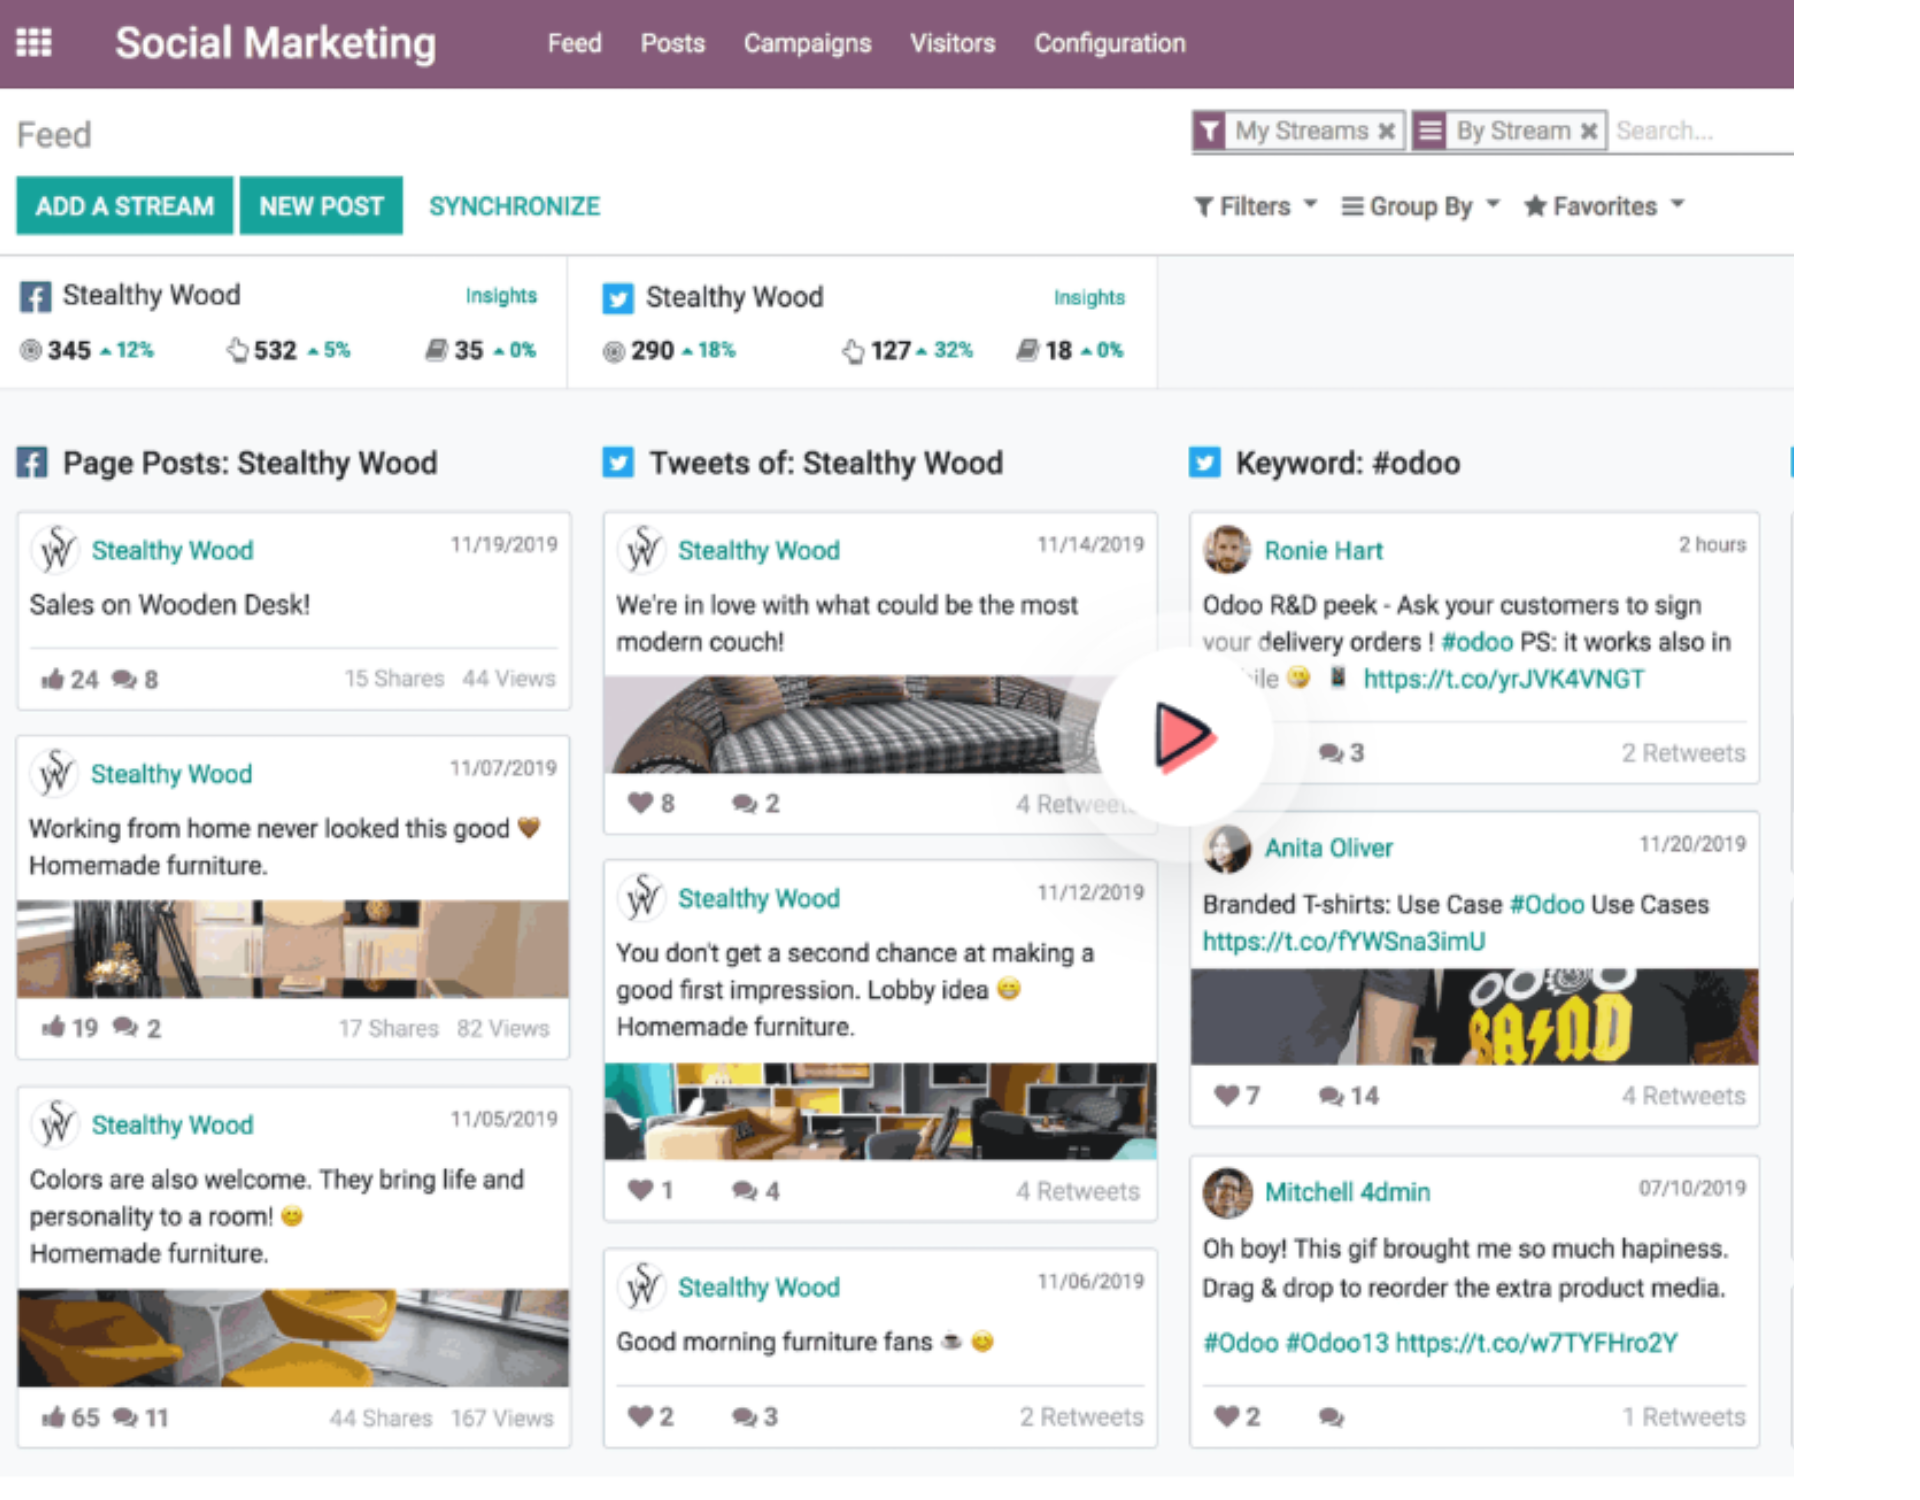Click like icon on Sales on Wooden Desk post
Image resolution: width=1920 pixels, height=1500 pixels.
tap(52, 680)
